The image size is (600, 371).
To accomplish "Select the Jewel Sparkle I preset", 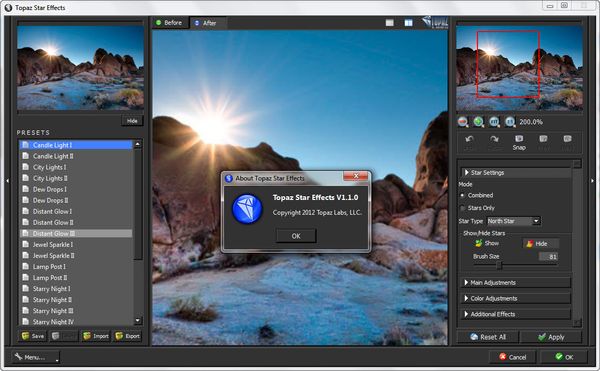I will [76, 244].
